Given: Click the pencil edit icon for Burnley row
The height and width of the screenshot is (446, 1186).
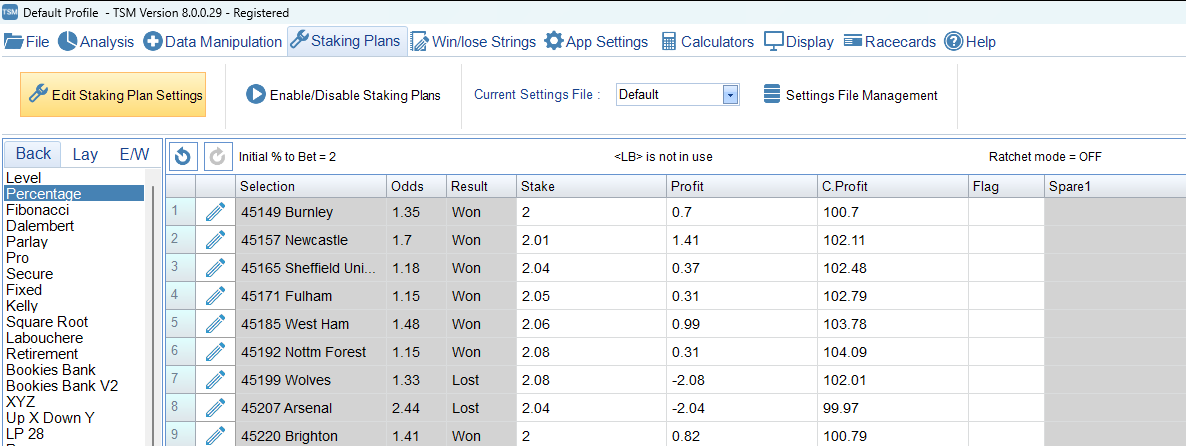Looking at the screenshot, I should click(215, 212).
